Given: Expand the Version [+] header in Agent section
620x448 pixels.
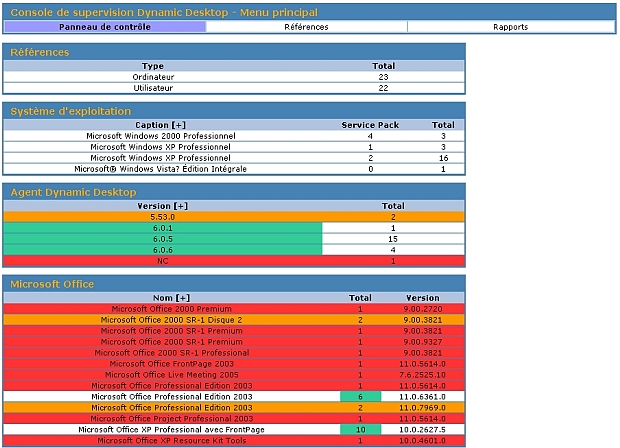Looking at the screenshot, I should [163, 206].
